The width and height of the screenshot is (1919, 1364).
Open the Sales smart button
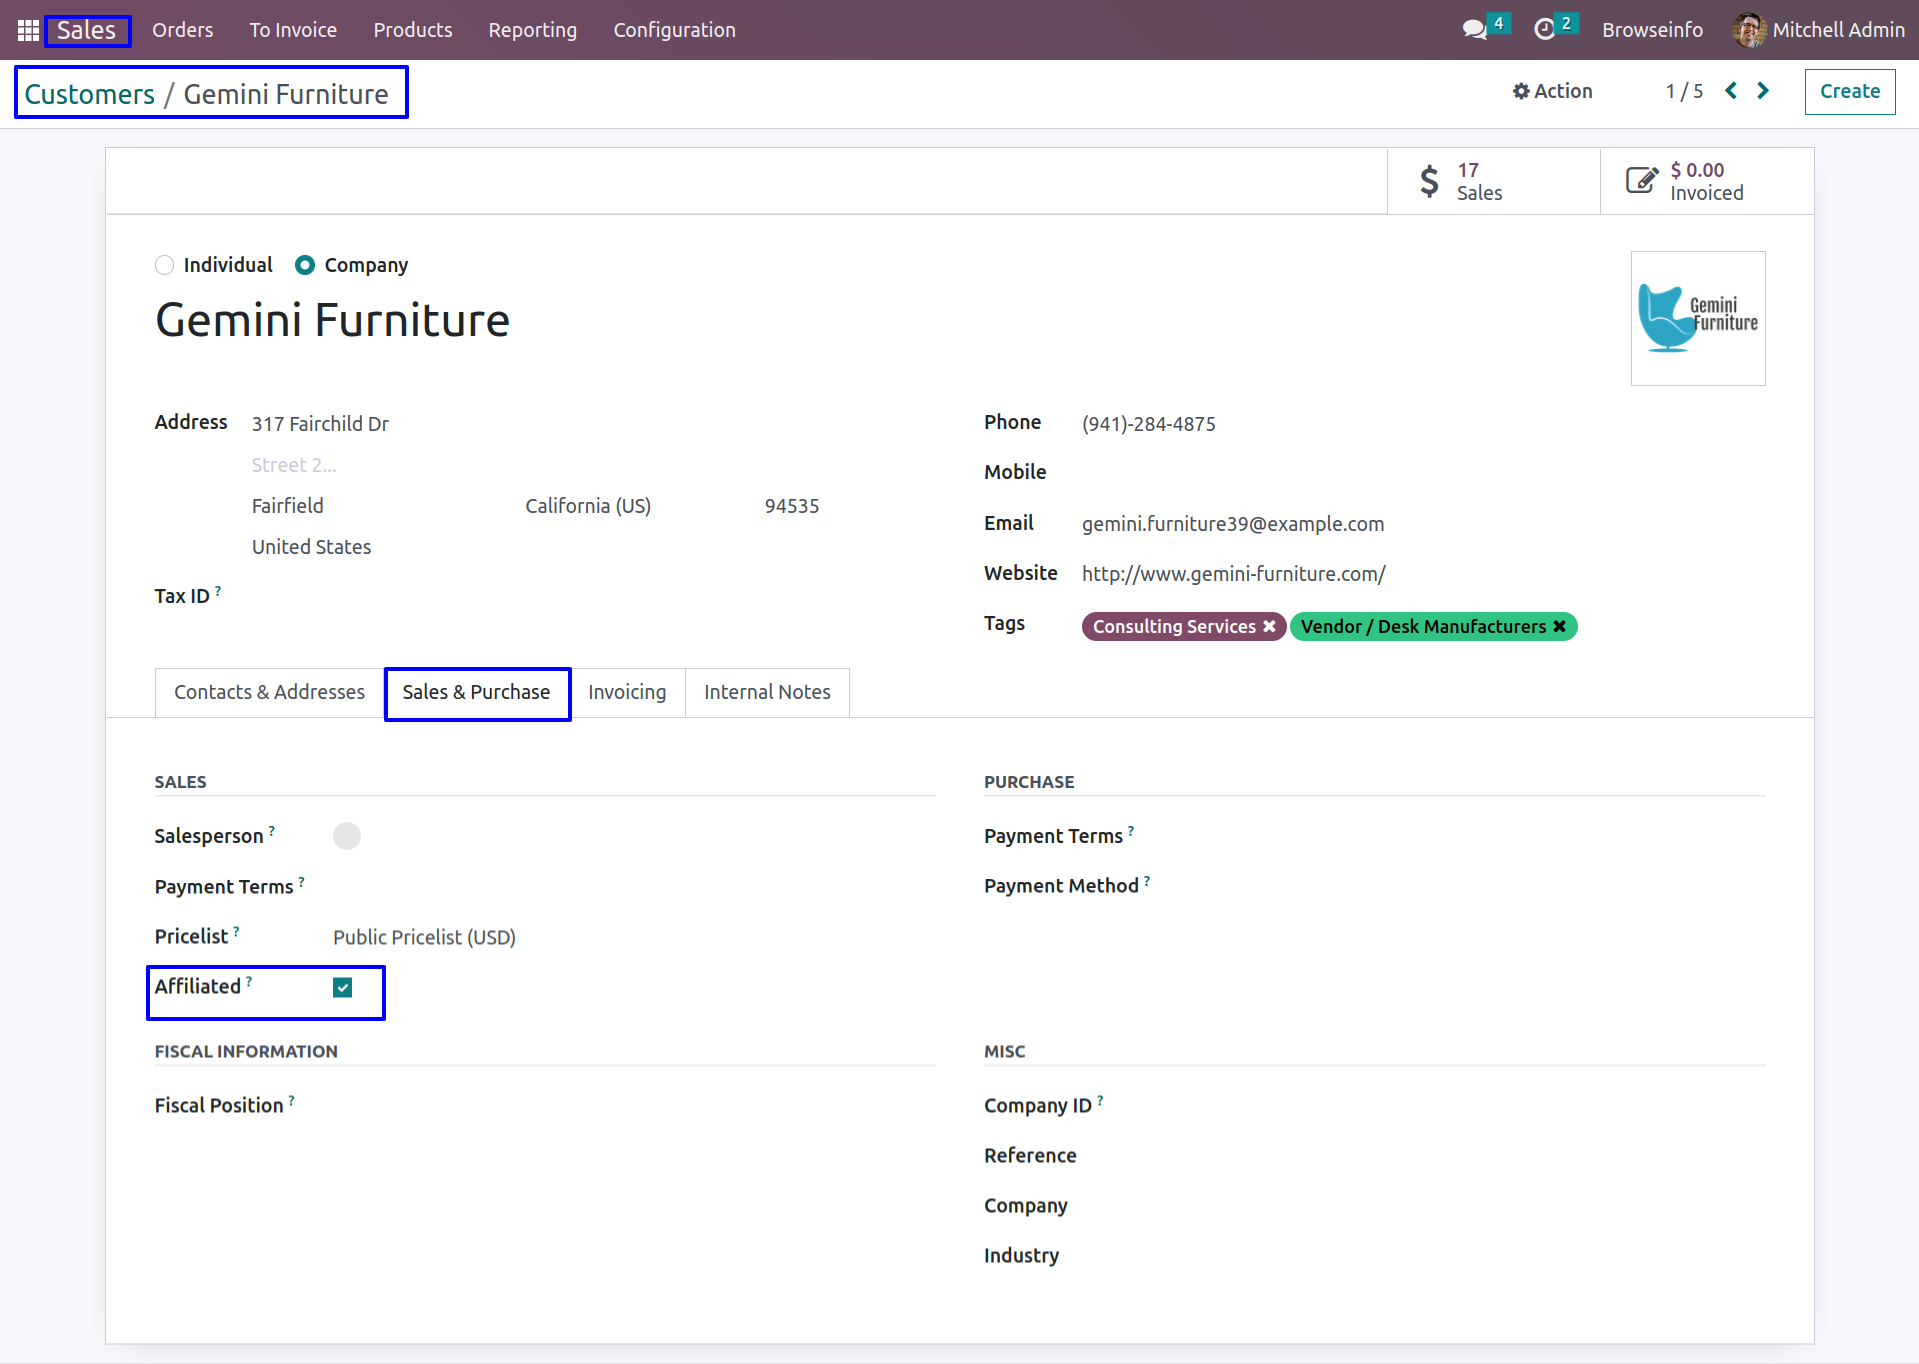tap(1493, 181)
